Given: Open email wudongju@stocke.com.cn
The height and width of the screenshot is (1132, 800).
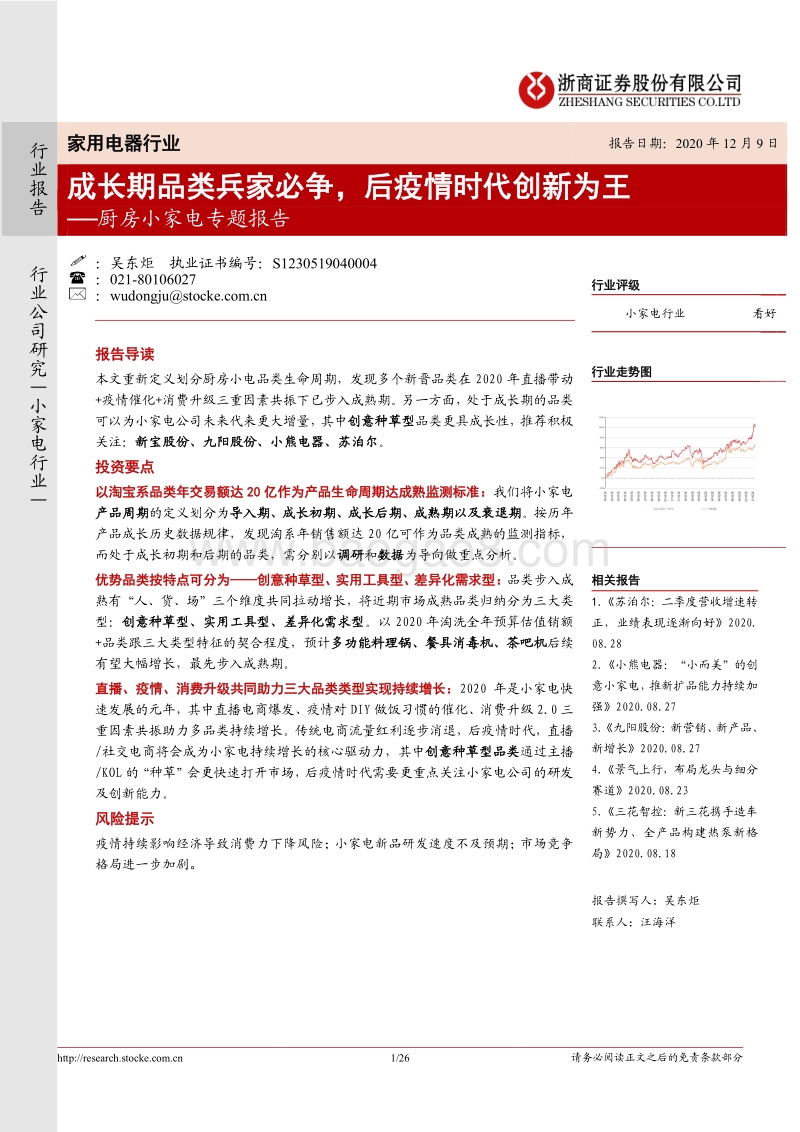Looking at the screenshot, I should pyautogui.click(x=188, y=296).
